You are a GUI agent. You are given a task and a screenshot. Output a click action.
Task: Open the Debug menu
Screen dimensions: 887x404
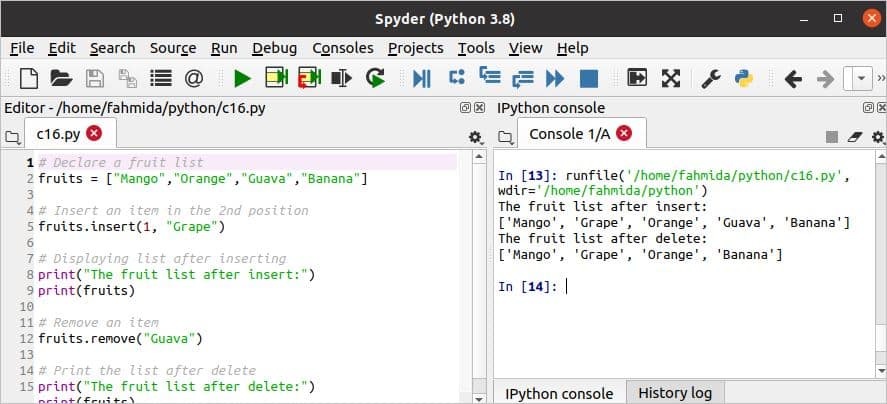click(274, 49)
